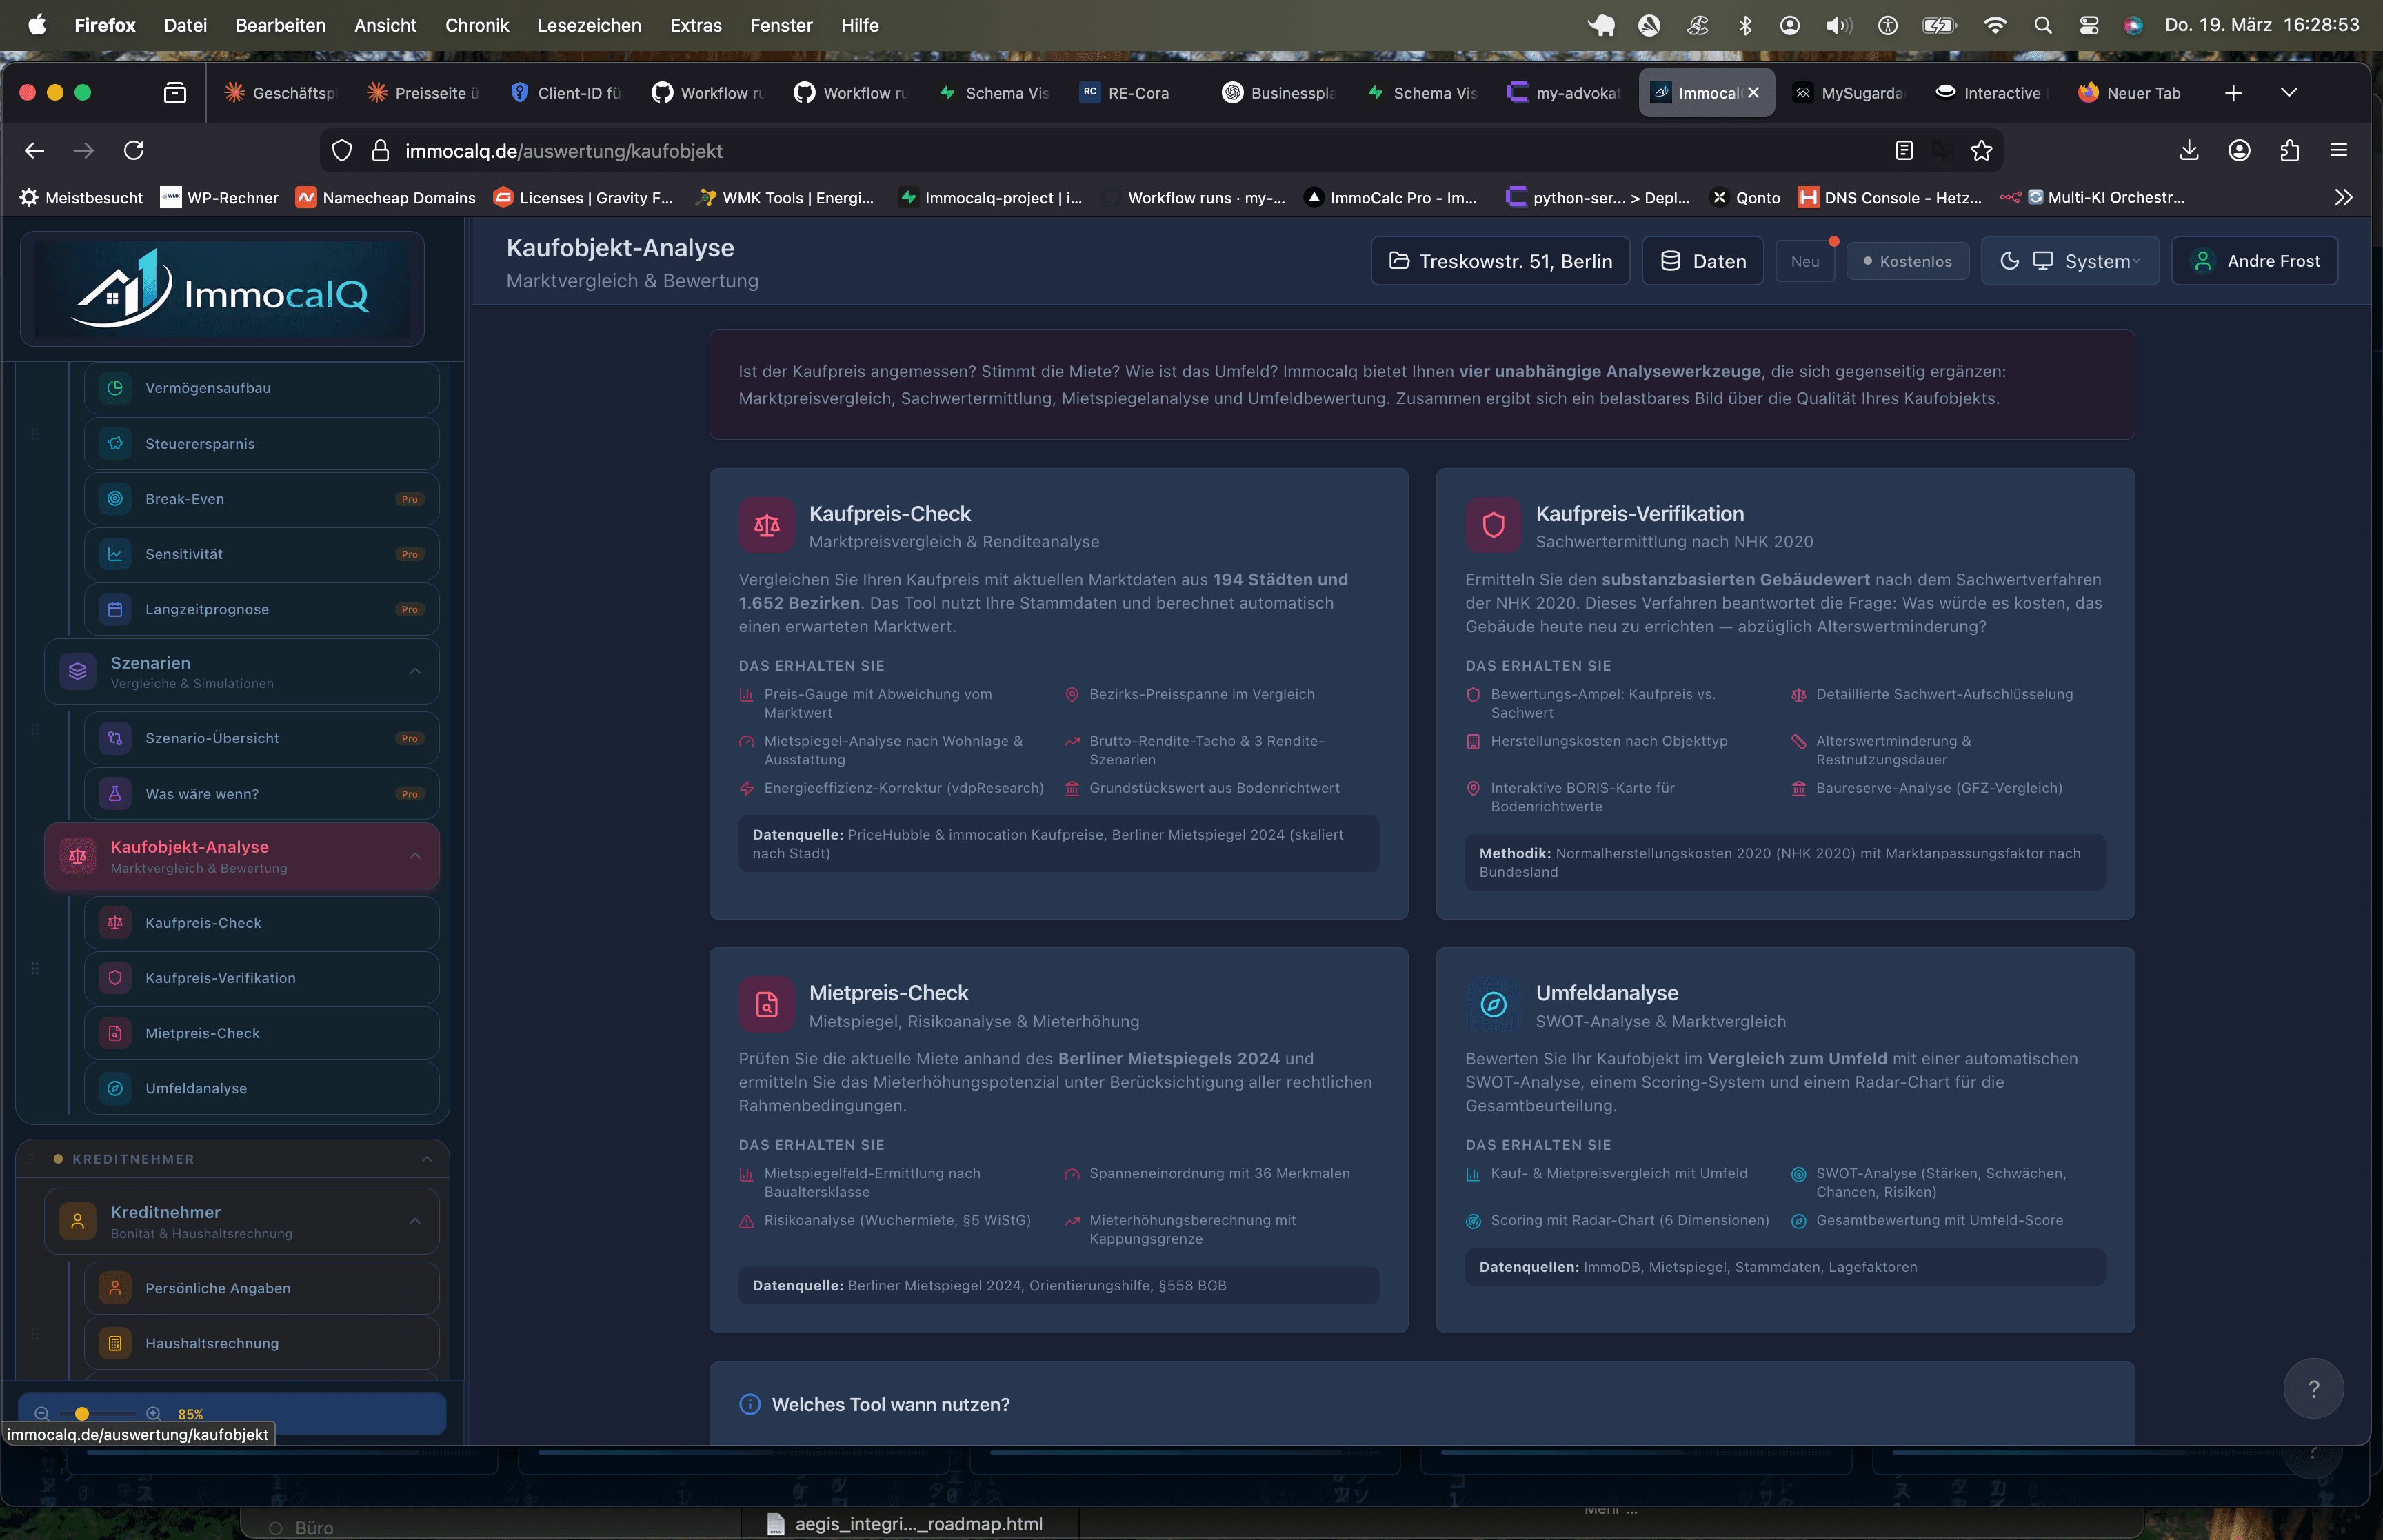Open the Chronik menu in the menu bar
2383x1540 pixels.
[477, 25]
